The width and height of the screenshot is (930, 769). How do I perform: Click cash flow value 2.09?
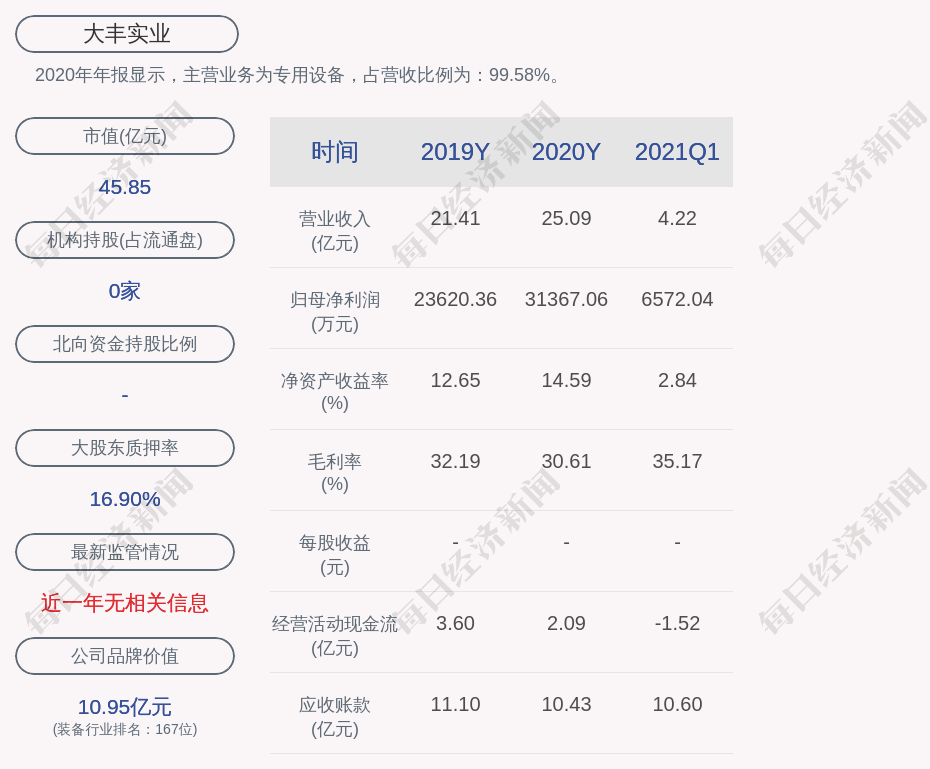(566, 623)
